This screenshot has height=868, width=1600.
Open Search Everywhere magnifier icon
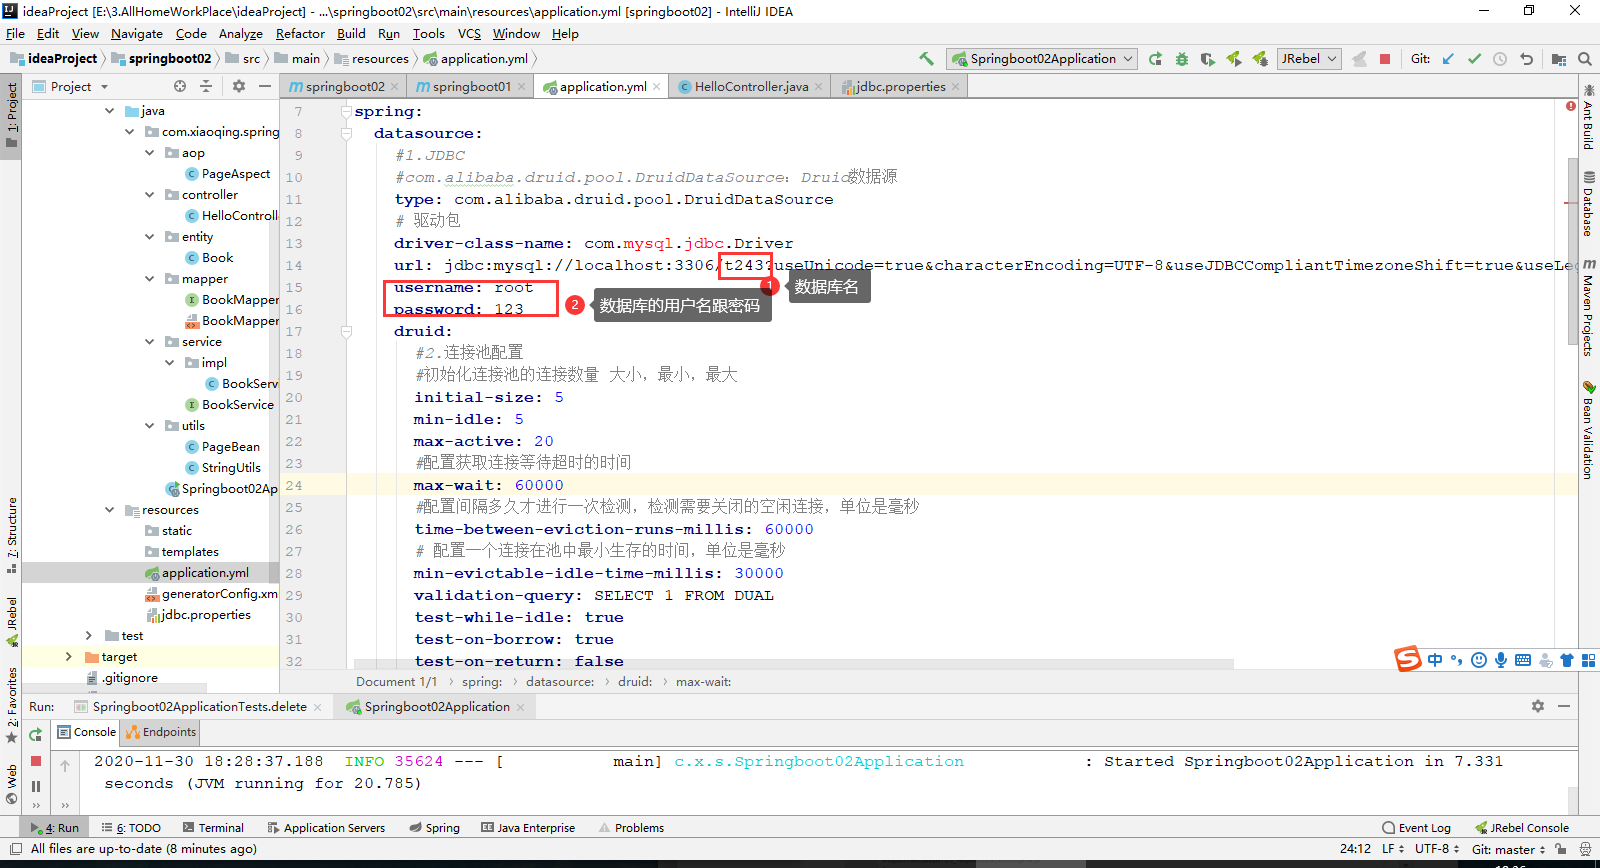click(1584, 59)
